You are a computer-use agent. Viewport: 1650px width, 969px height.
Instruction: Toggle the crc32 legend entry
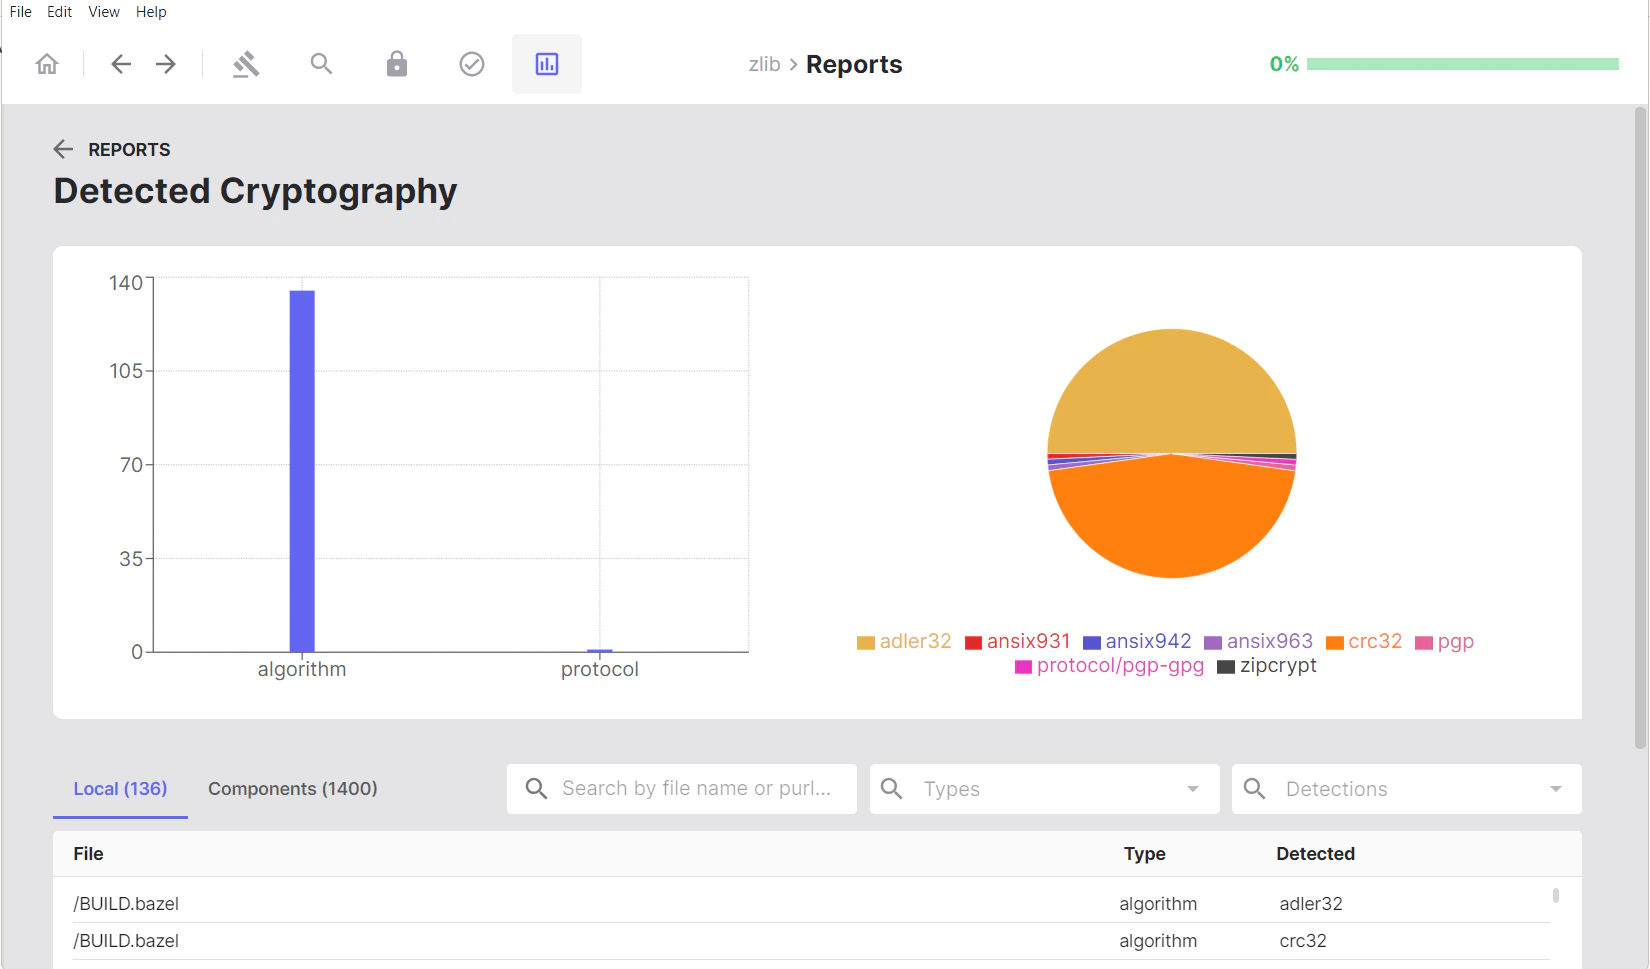(x=1364, y=642)
